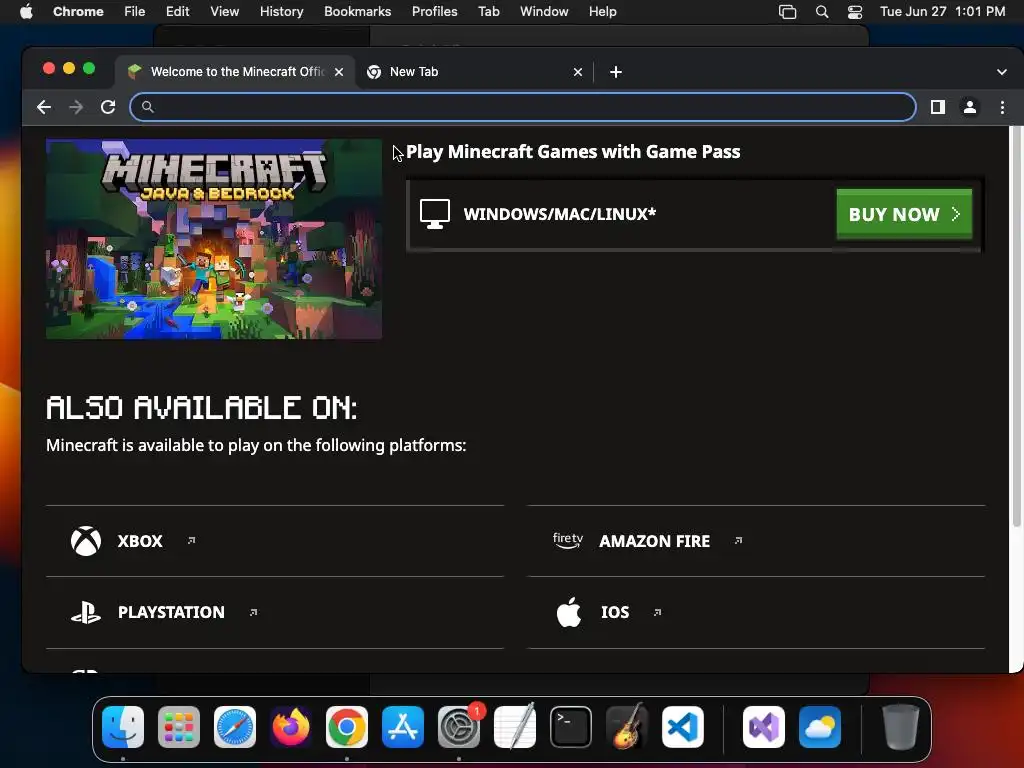Viewport: 1024px width, 768px height.
Task: Switch to the New Tab tab
Action: pyautogui.click(x=474, y=72)
